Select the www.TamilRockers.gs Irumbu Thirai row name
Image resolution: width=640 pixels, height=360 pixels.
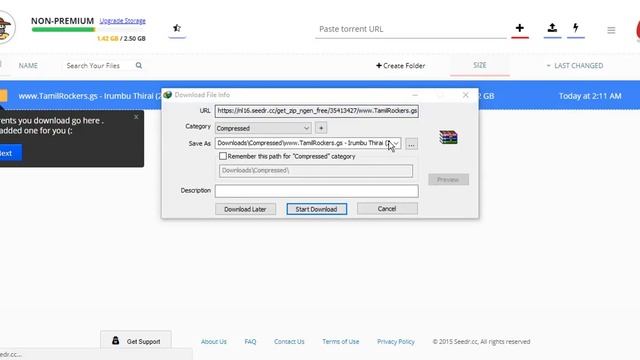[90, 96]
